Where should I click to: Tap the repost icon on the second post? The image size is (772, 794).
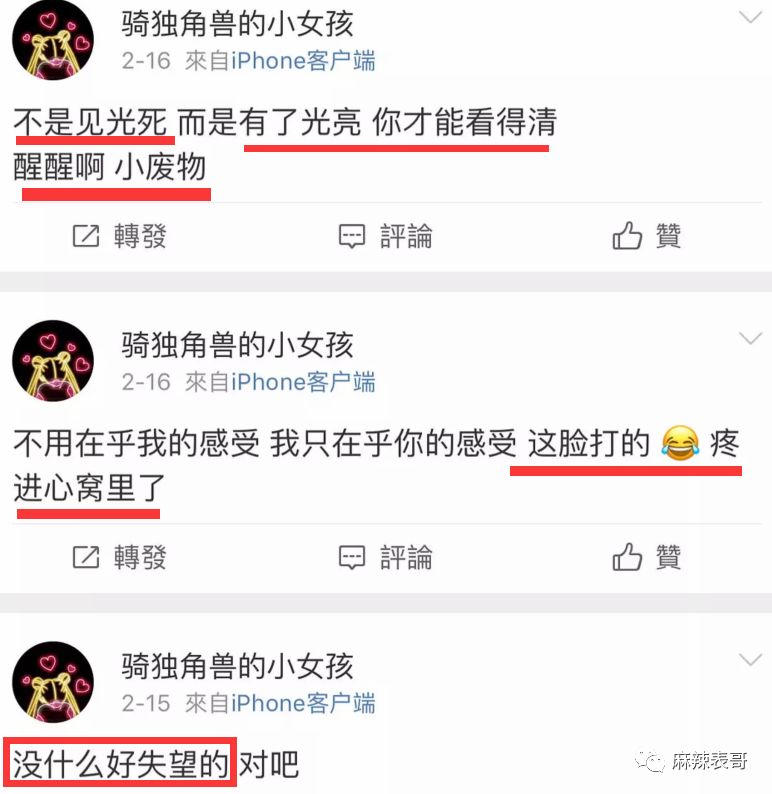click(x=86, y=557)
